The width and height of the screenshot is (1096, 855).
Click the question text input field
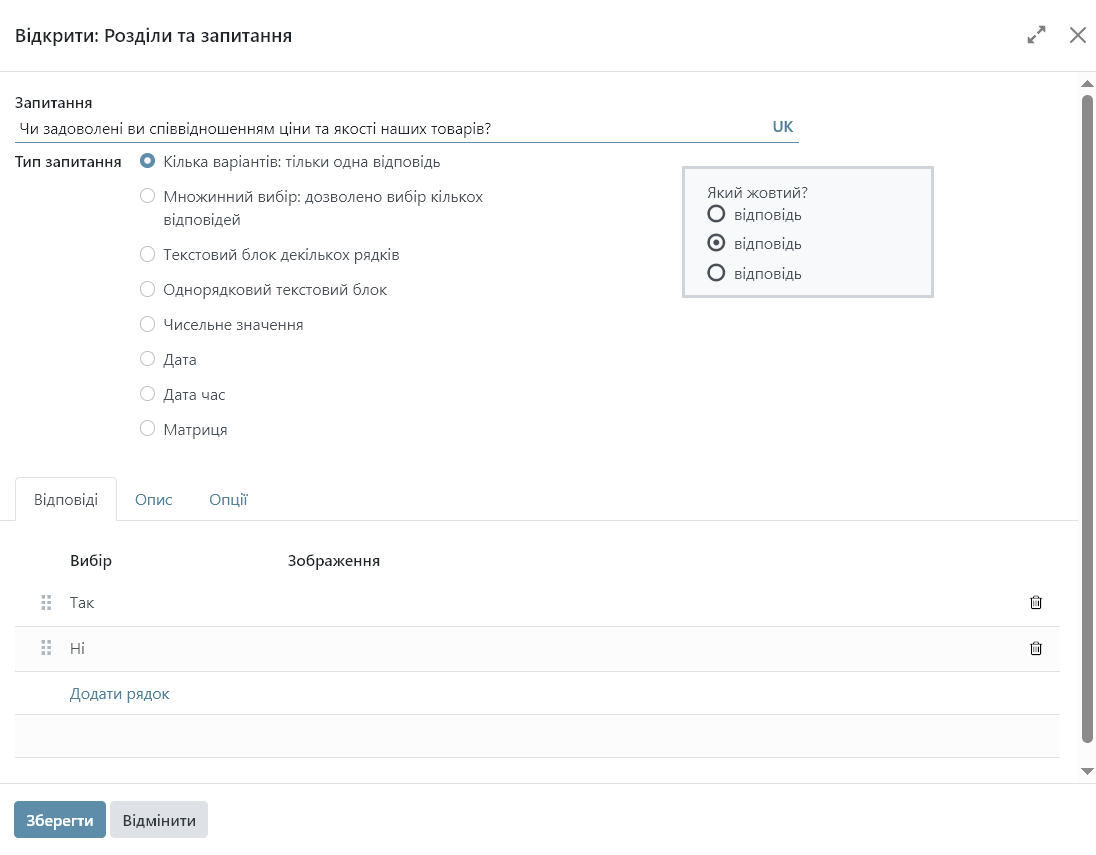coord(390,129)
